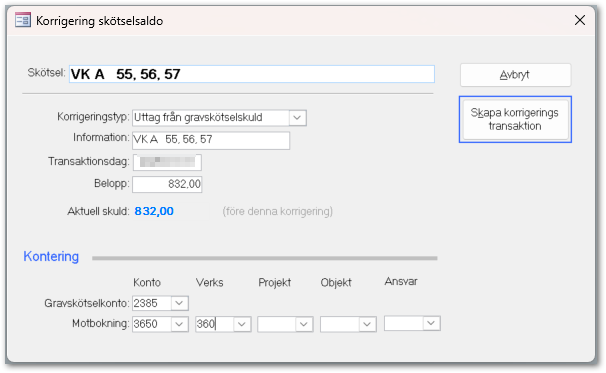Close the Korrigering skötselsaldo dialog
606x373 pixels.
click(579, 20)
